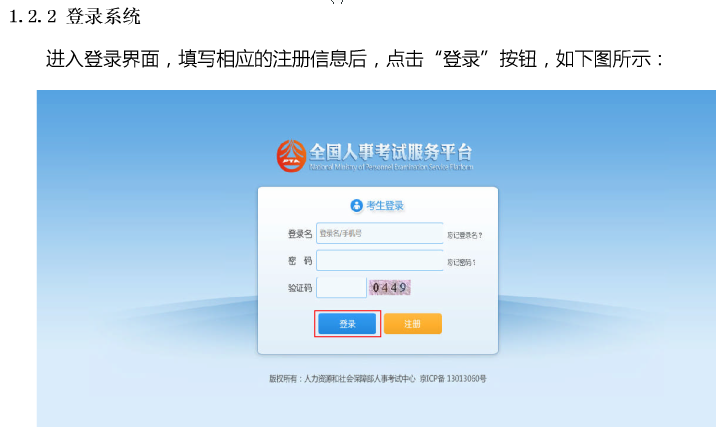Click the blue user avatar icon beside 考生登录
Screen dimensions: 725x435
tap(356, 205)
